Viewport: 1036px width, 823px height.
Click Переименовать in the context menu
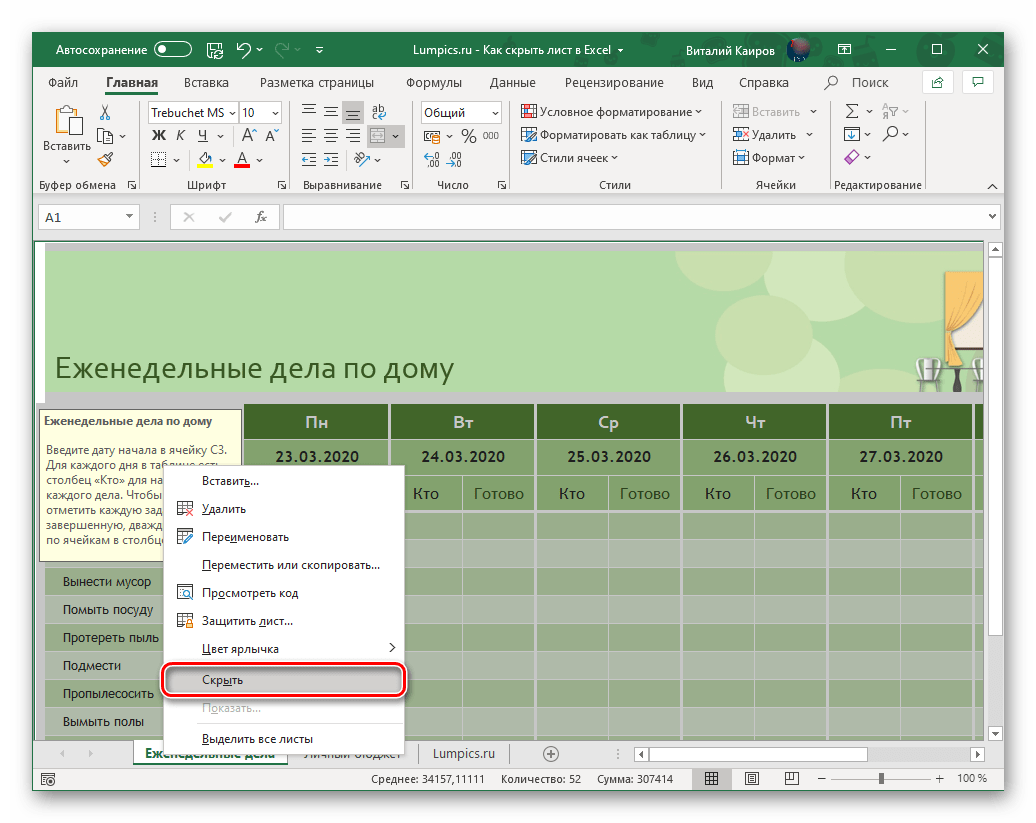coord(245,537)
